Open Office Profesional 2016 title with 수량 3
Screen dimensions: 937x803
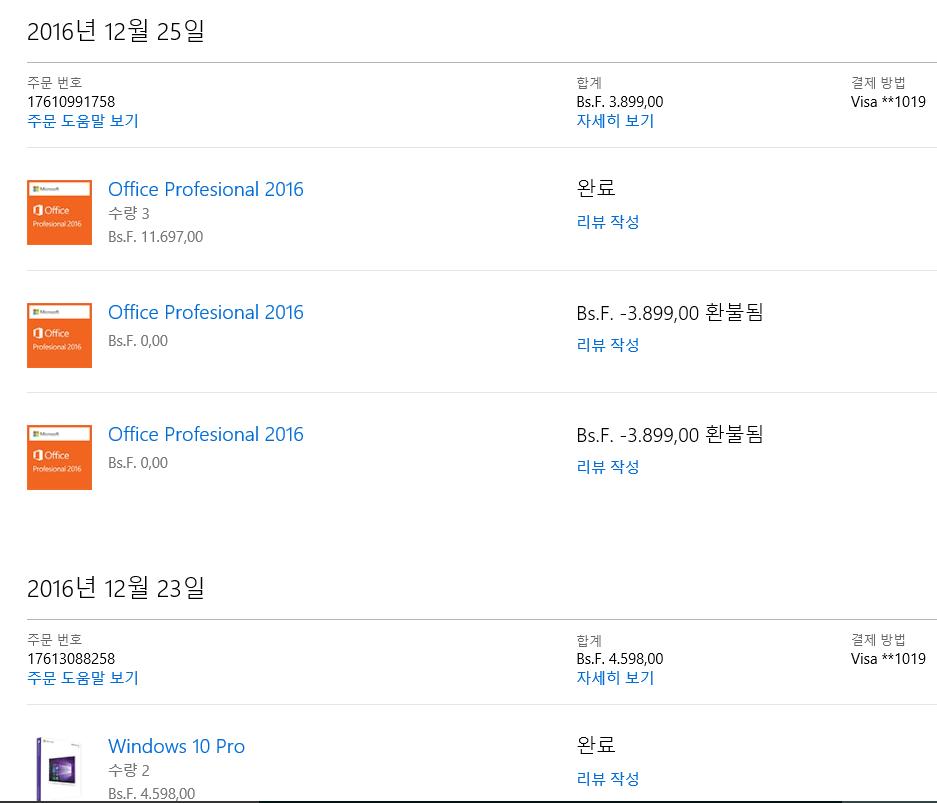click(x=205, y=189)
